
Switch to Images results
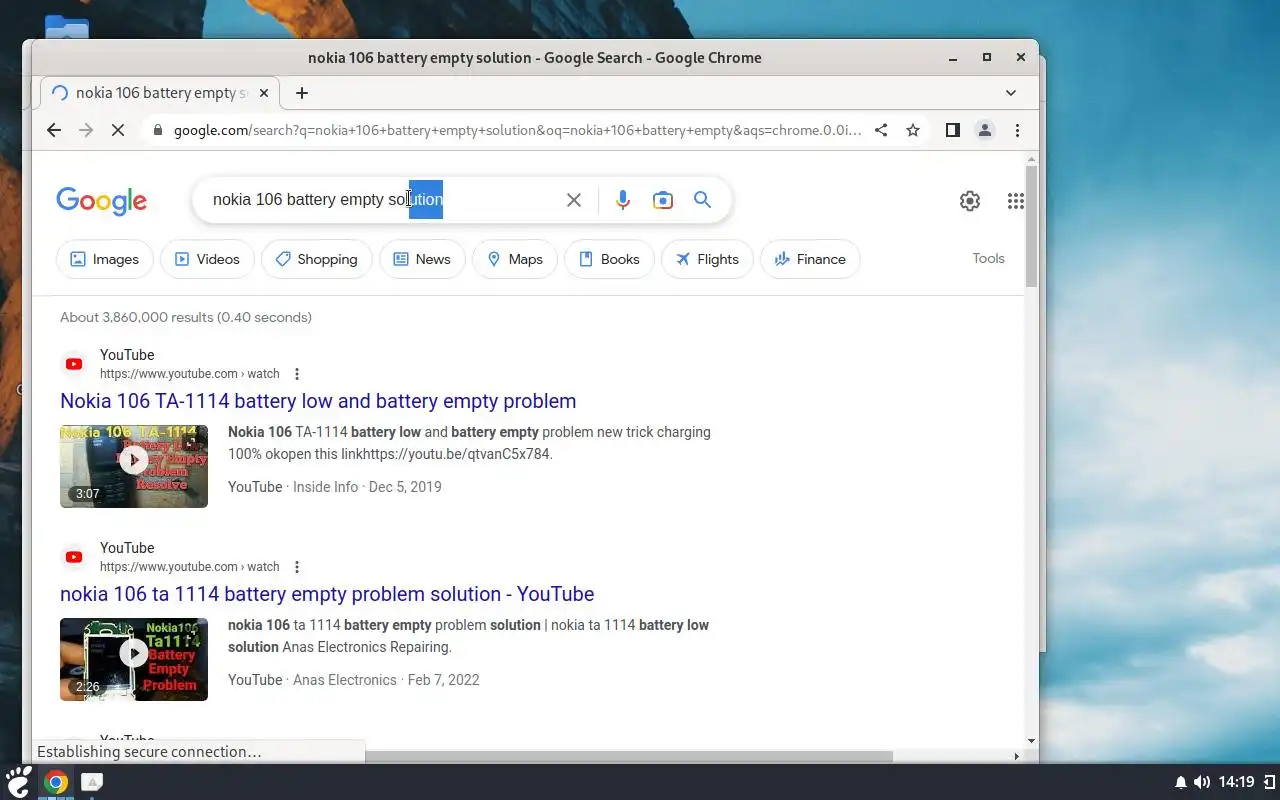(x=105, y=259)
